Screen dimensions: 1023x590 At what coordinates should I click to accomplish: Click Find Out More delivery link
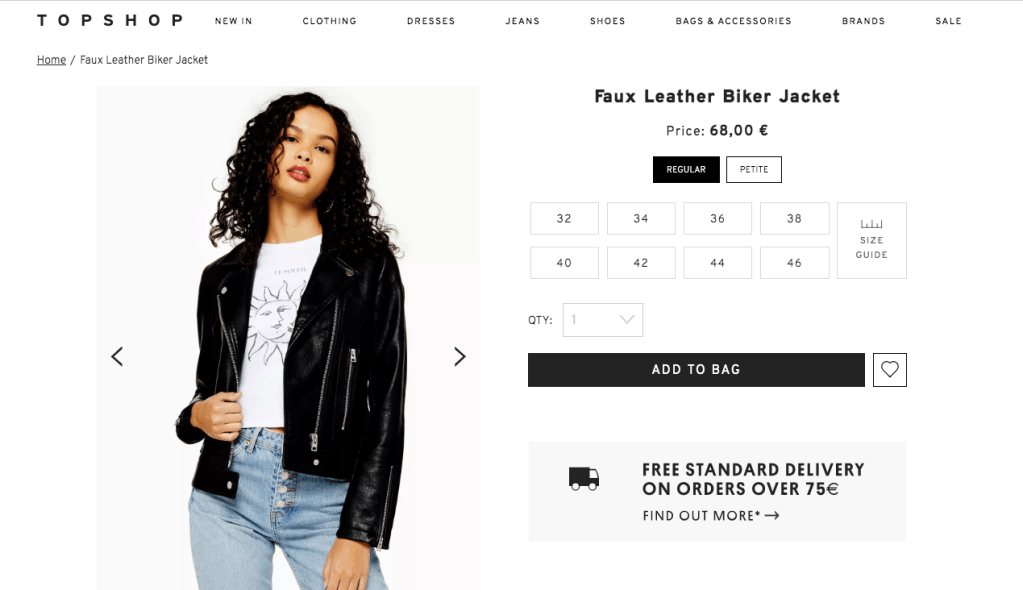[x=710, y=516]
